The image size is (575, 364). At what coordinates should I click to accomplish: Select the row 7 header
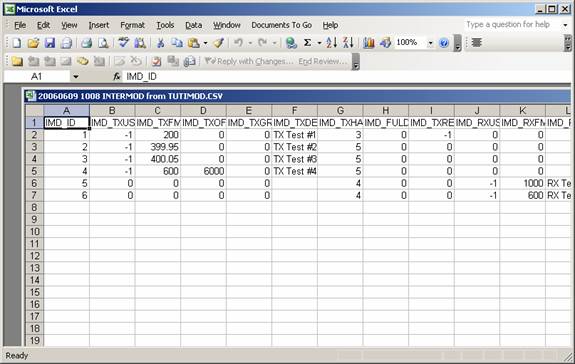coord(34,195)
